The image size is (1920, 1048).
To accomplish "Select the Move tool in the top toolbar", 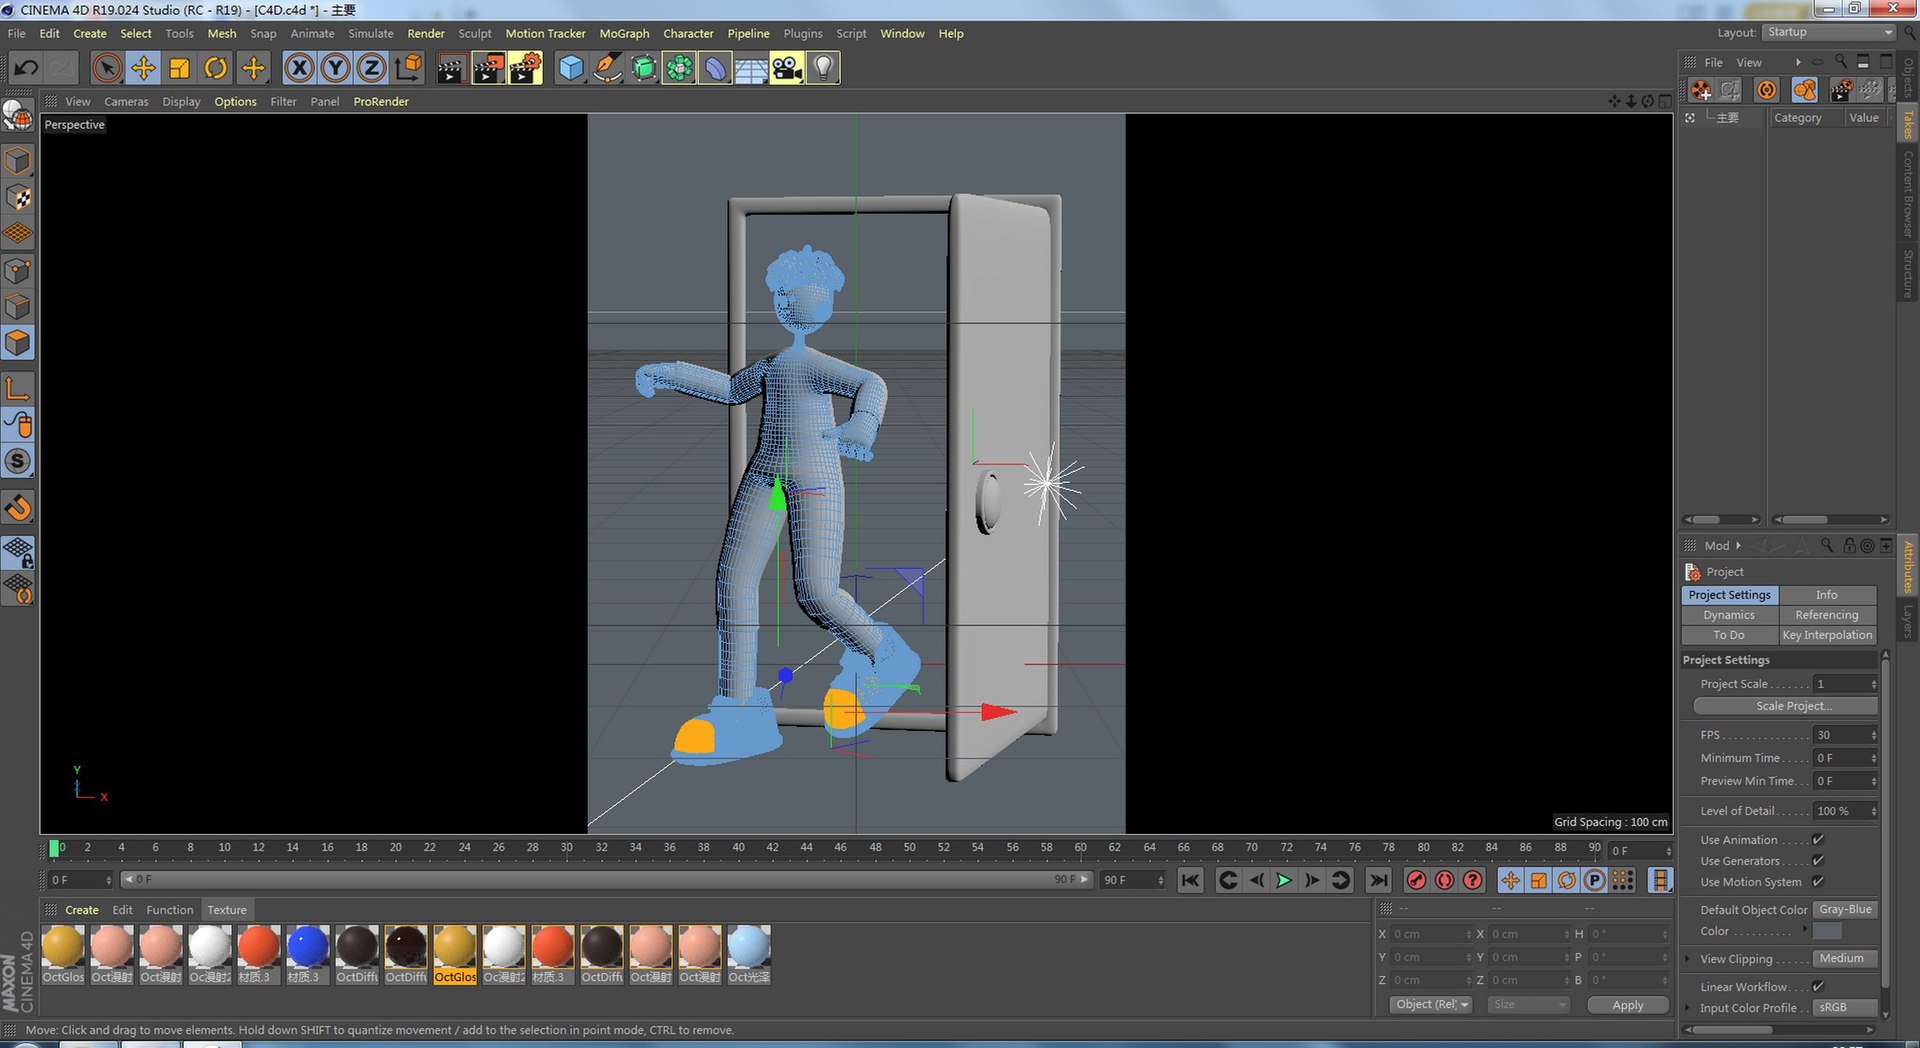I will click(143, 68).
